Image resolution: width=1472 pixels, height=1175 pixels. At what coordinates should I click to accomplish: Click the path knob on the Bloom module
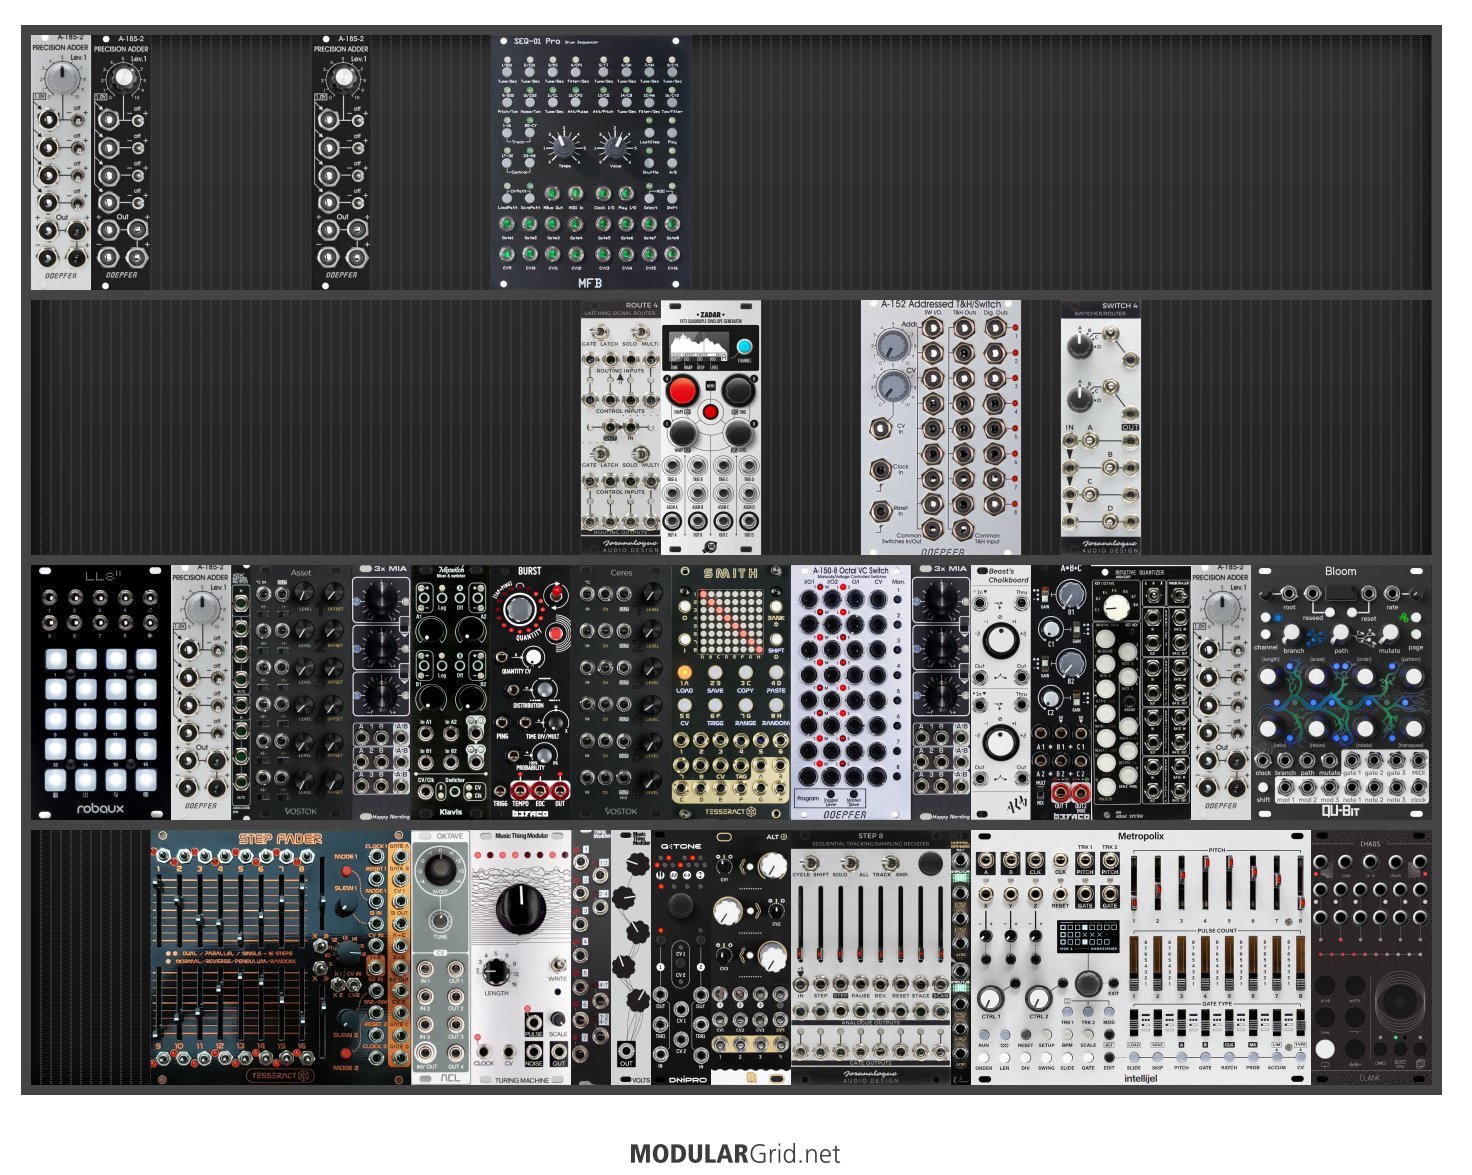pyautogui.click(x=1341, y=633)
